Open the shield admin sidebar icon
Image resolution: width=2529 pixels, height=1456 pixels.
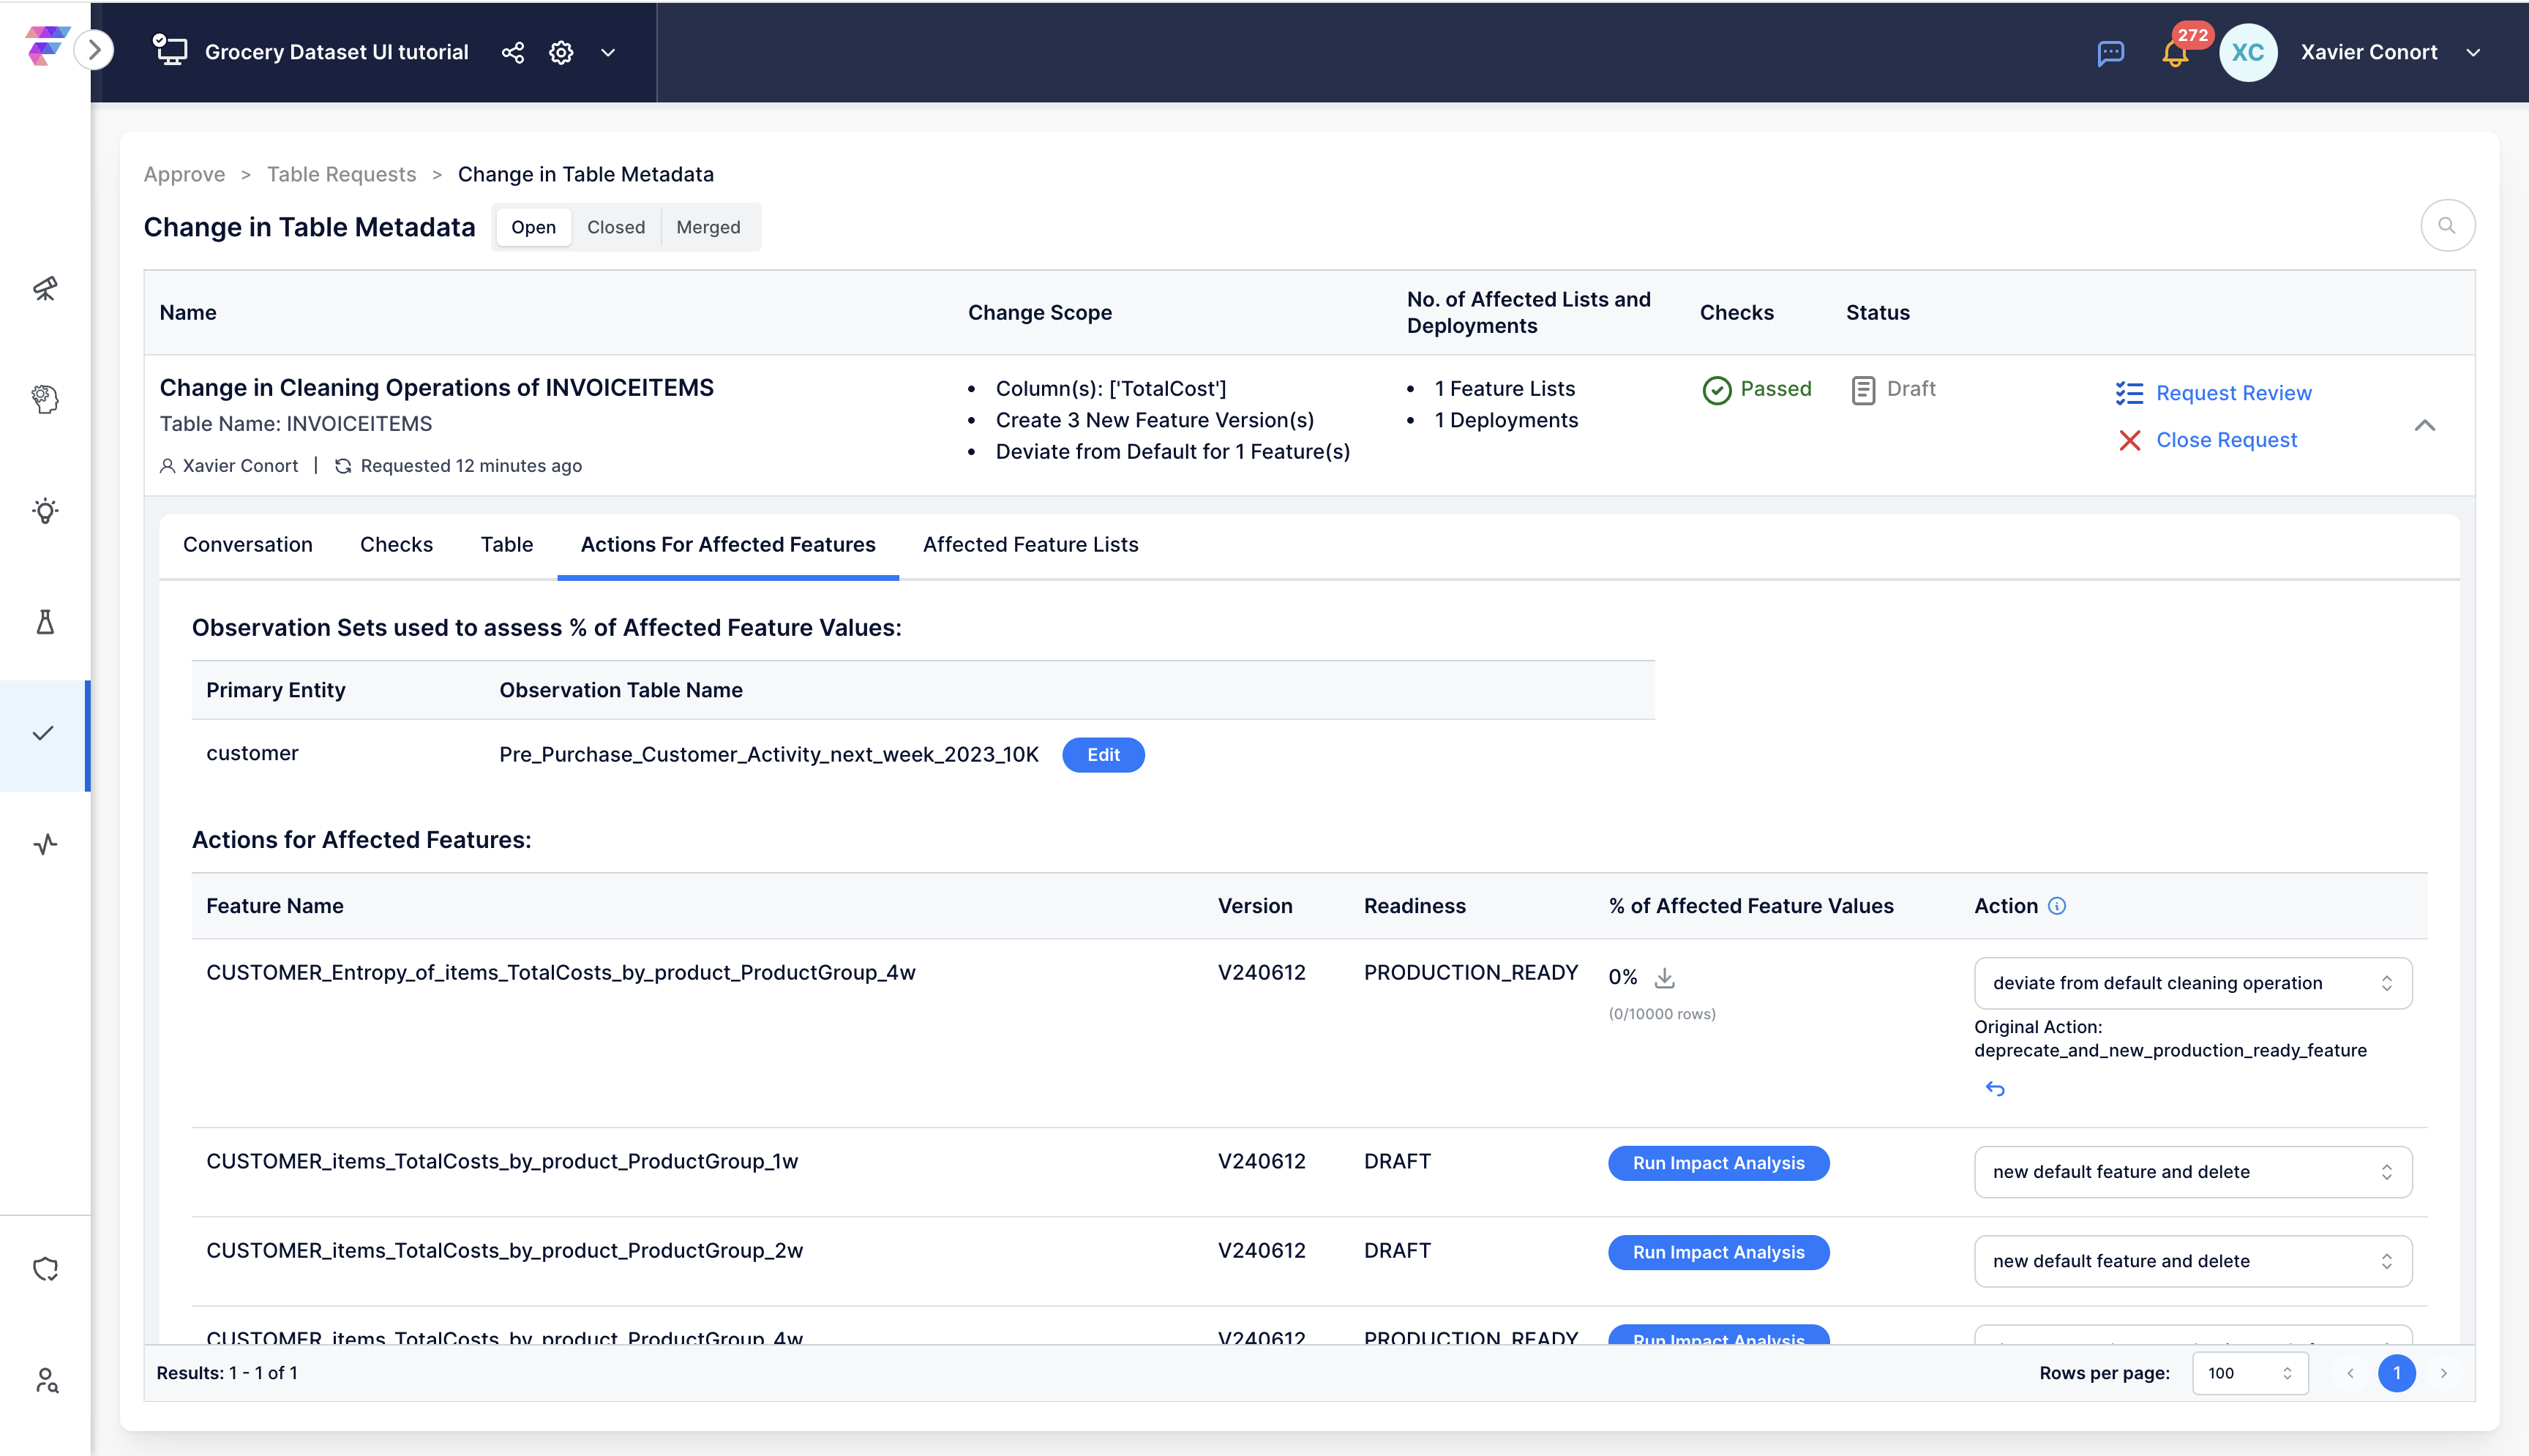coord(45,1269)
